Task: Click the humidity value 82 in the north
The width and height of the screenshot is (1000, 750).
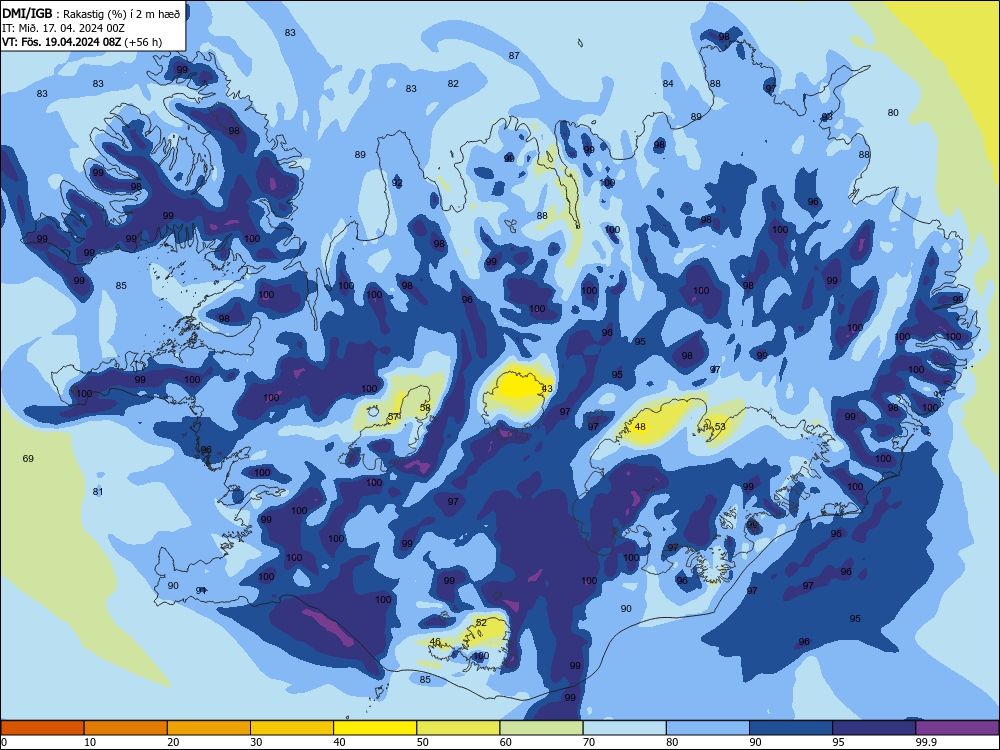Action: (x=453, y=84)
